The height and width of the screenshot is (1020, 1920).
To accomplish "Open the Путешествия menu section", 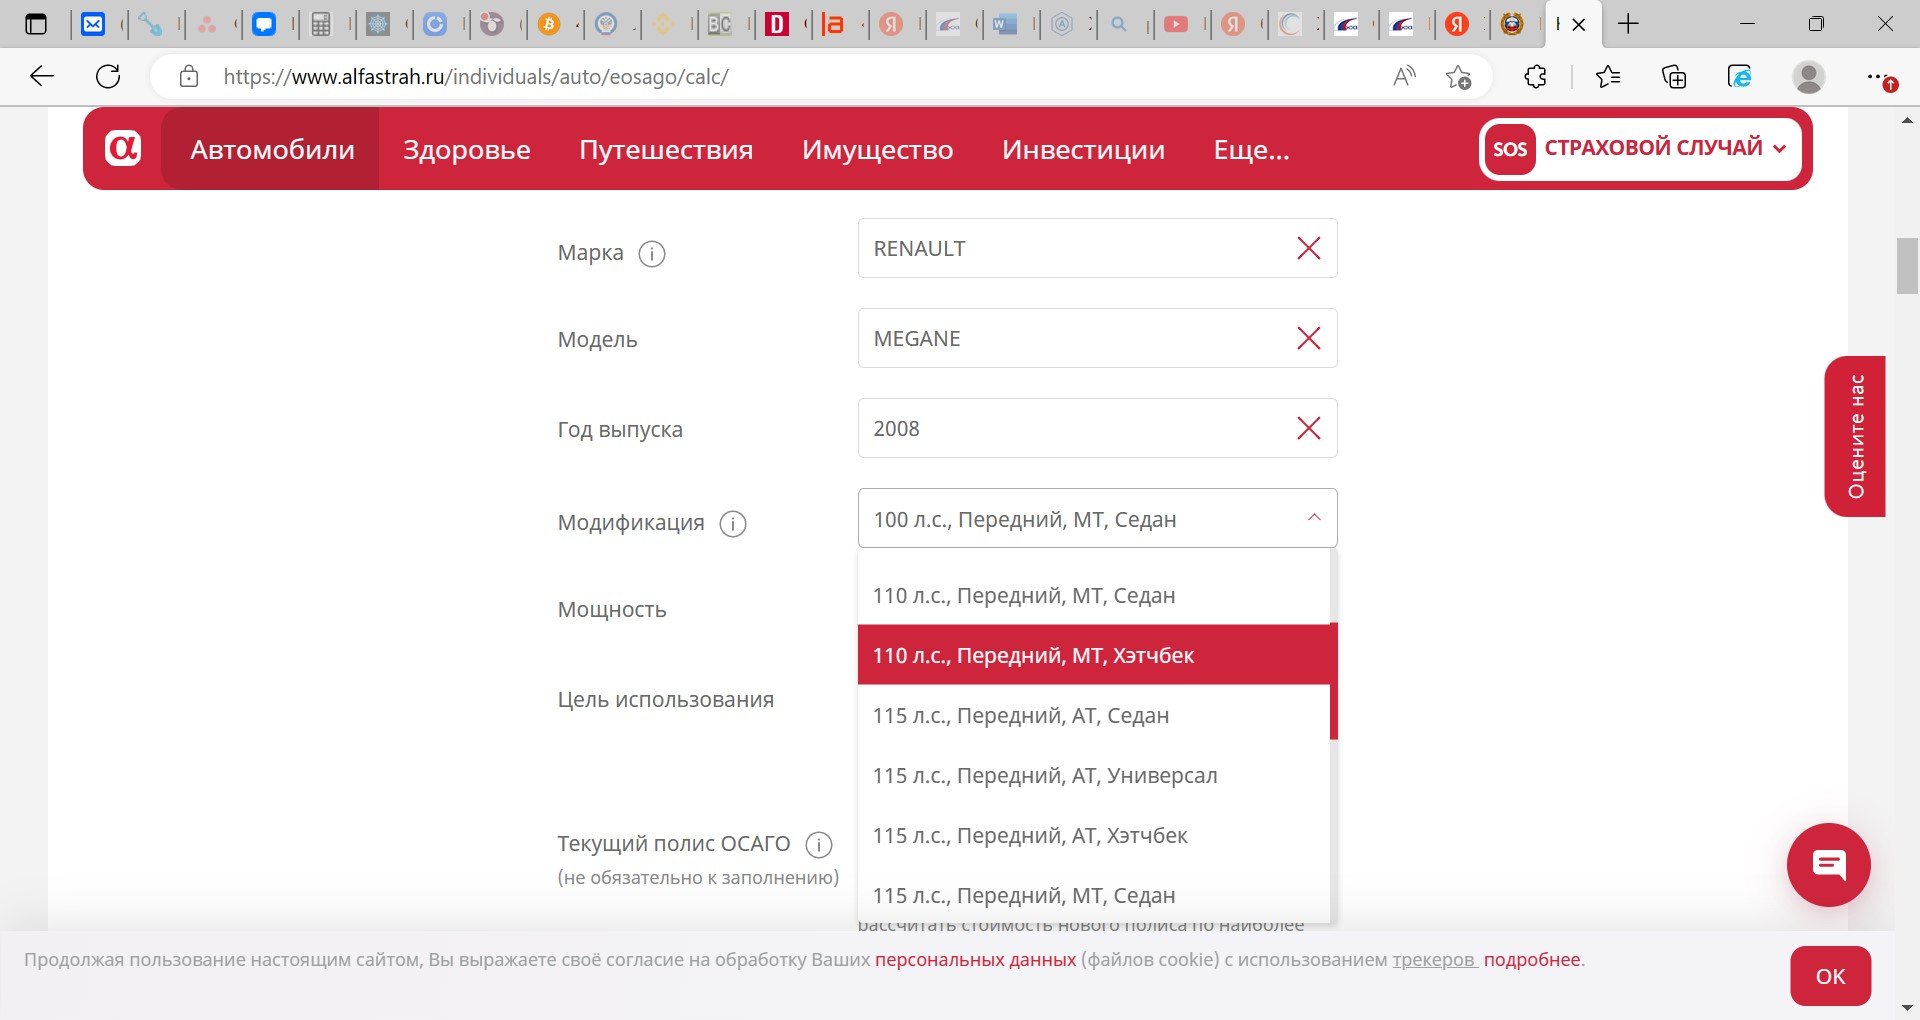I will [x=666, y=149].
